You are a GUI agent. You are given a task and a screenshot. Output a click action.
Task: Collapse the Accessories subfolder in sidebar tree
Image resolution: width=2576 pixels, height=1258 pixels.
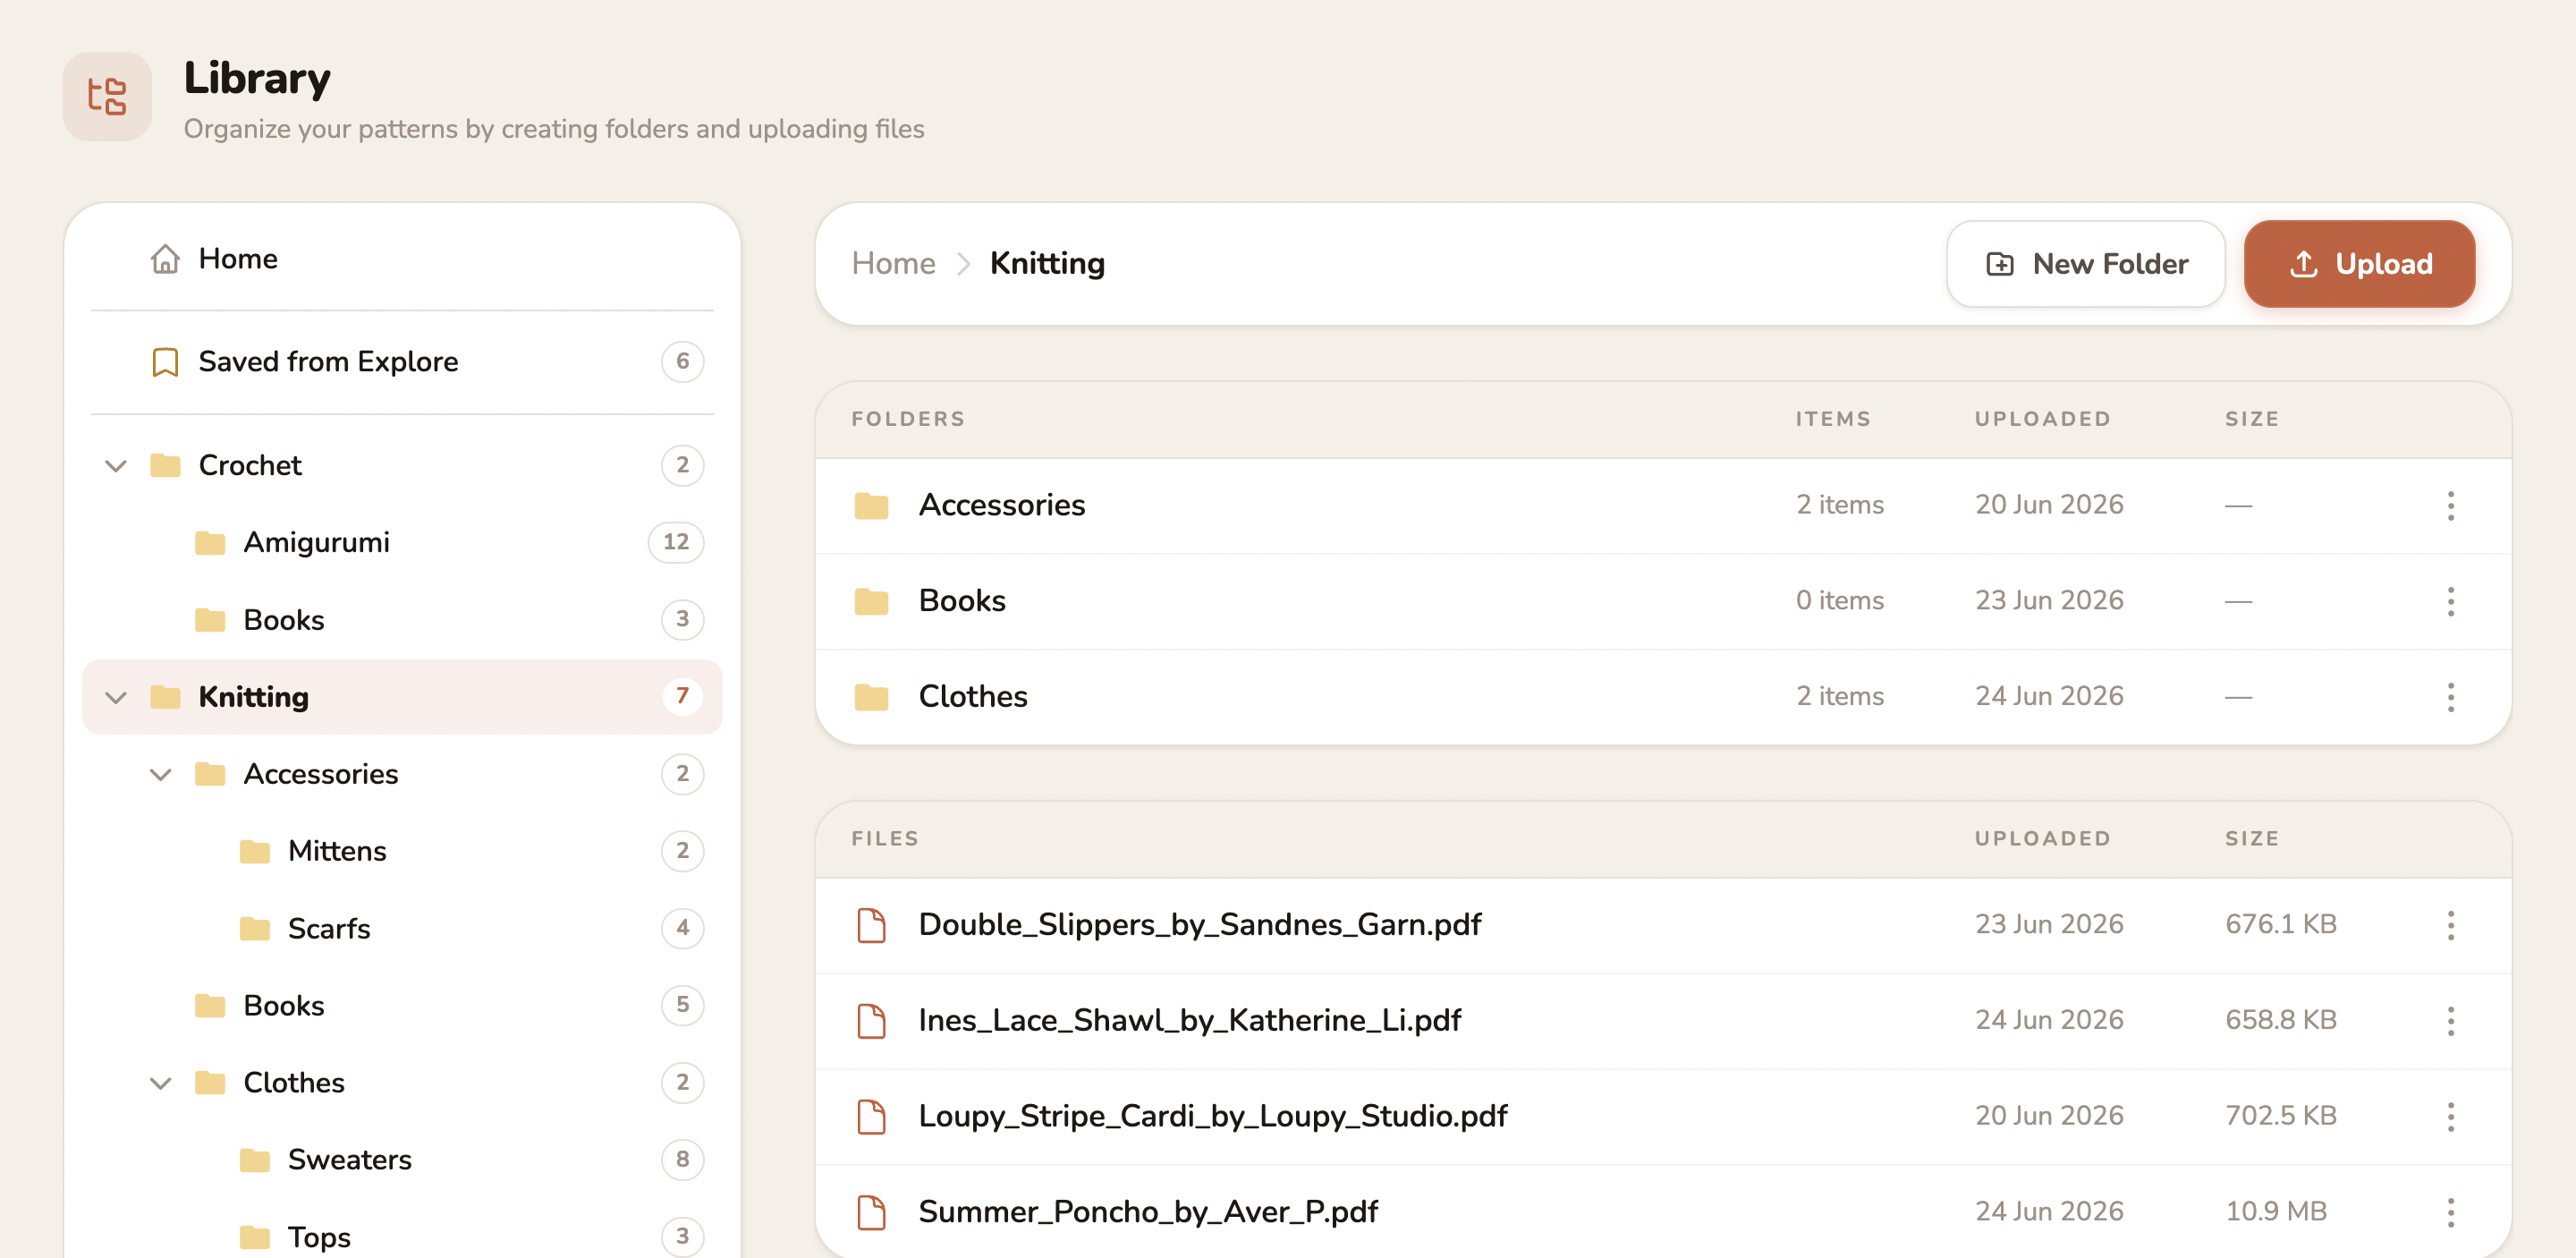pos(161,774)
